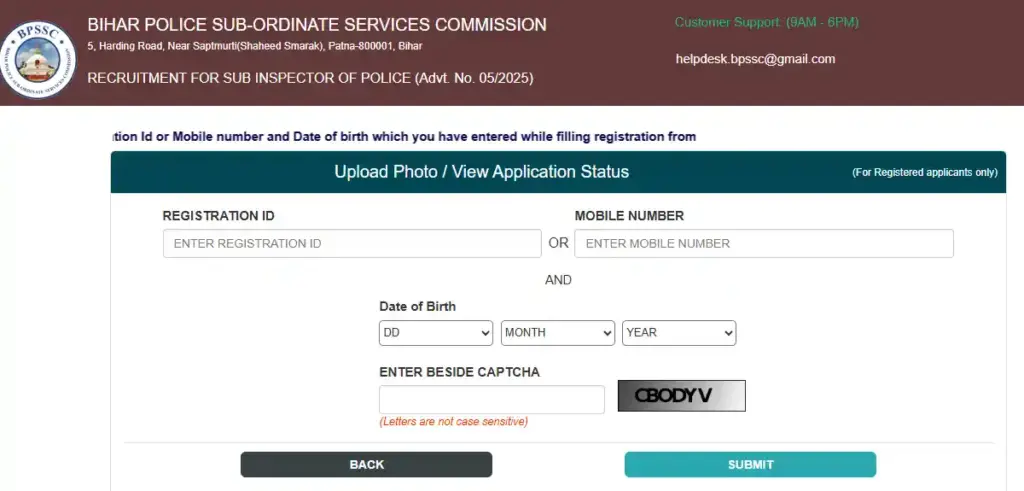Open the YEAR dropdown
Image resolution: width=1024 pixels, height=491 pixels.
(679, 333)
